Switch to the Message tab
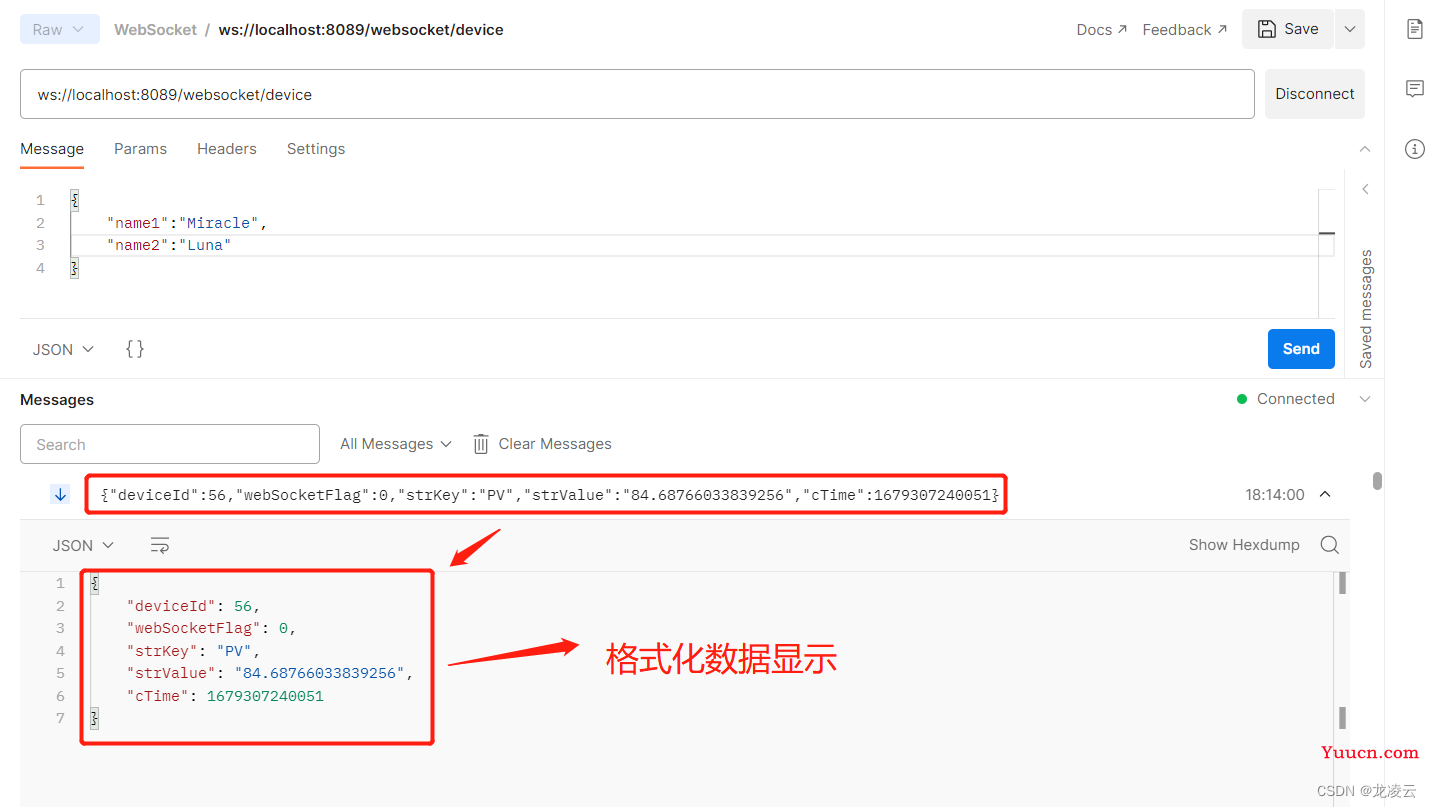 pyautogui.click(x=52, y=149)
